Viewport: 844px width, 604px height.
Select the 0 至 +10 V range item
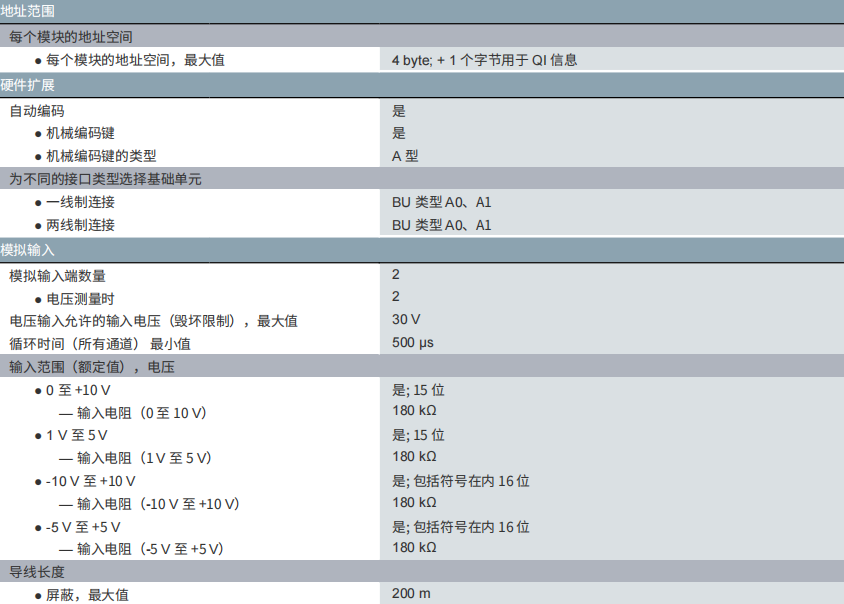pyautogui.click(x=78, y=390)
